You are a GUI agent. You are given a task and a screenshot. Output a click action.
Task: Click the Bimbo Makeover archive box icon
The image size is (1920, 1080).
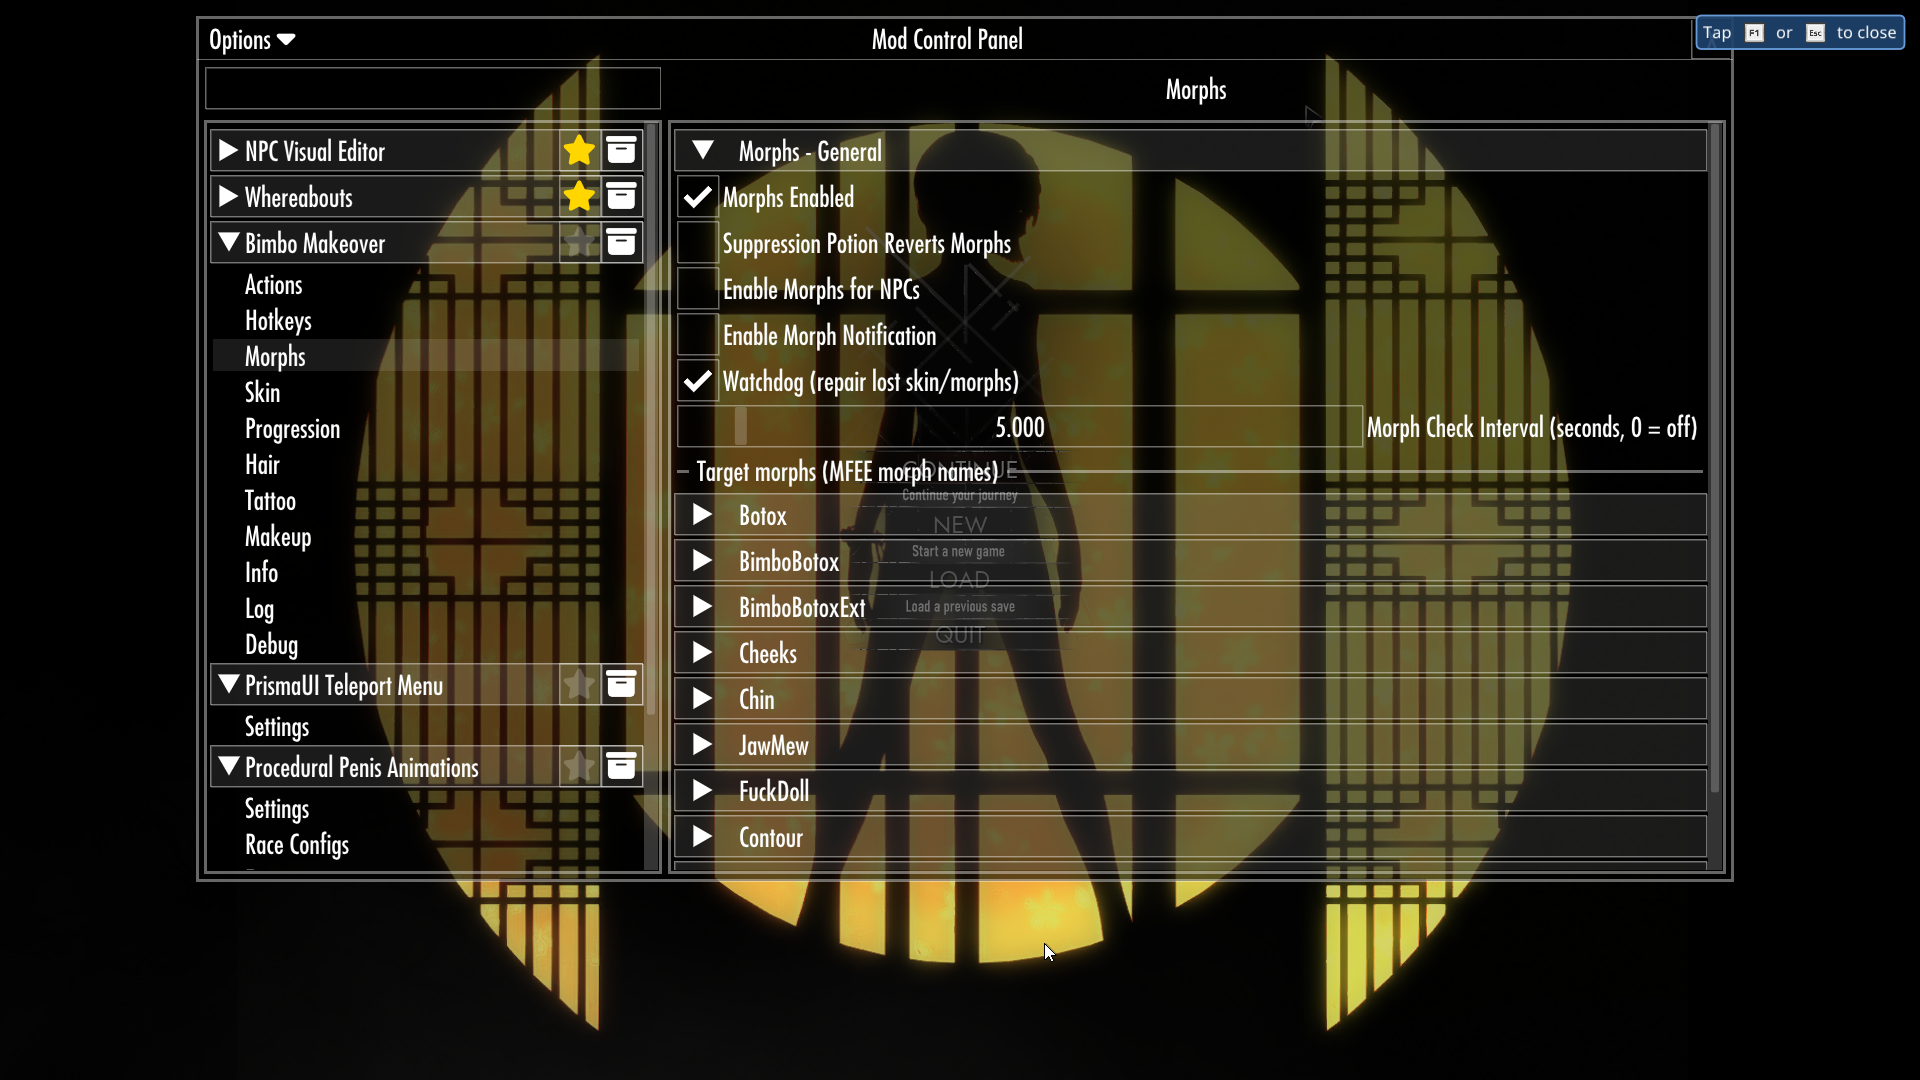(x=621, y=243)
